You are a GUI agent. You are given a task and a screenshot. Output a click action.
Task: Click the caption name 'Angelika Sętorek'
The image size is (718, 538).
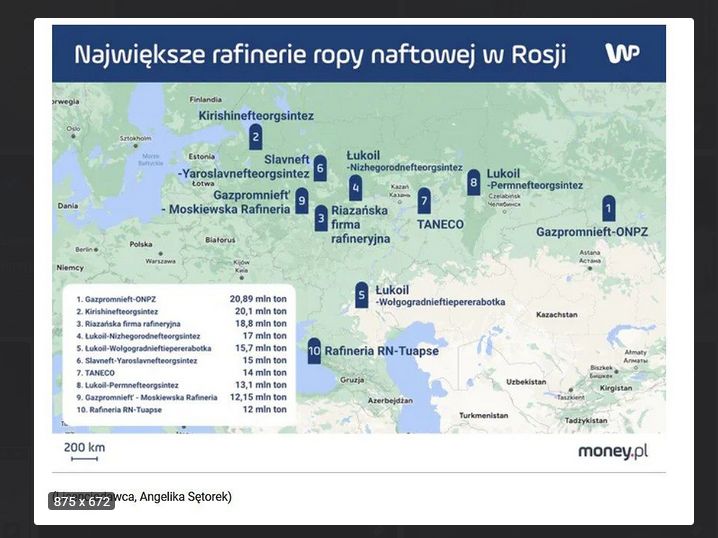[x=184, y=497]
